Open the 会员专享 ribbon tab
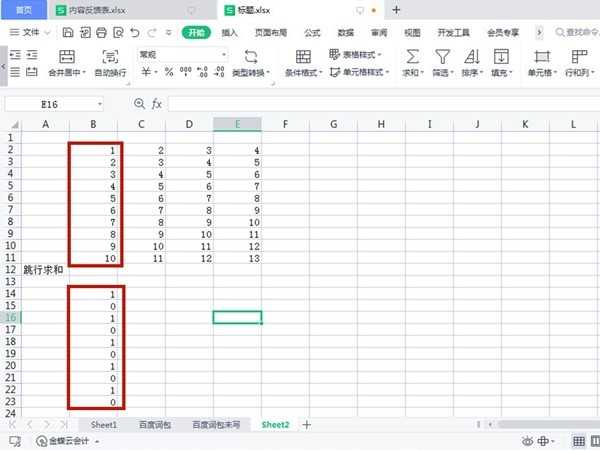This screenshot has height=450, width=600. (503, 33)
